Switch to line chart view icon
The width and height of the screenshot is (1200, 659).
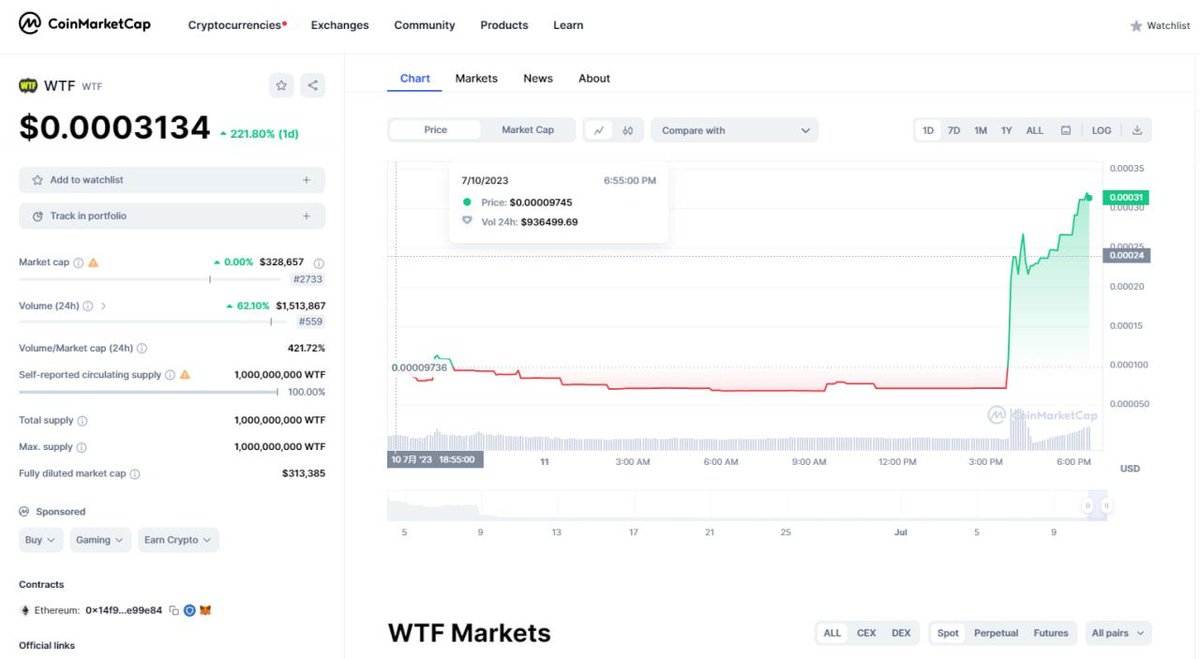click(x=598, y=130)
